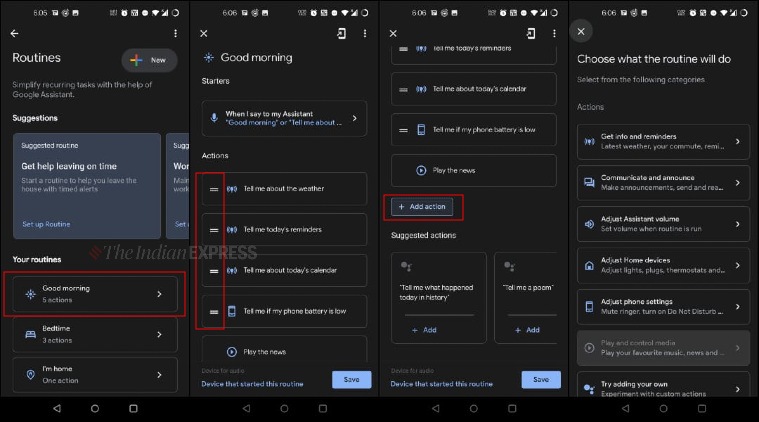Grab reorder handle for Tell me today's reminders, second panel
Viewport: 759px width, 422px height.
click(214, 230)
